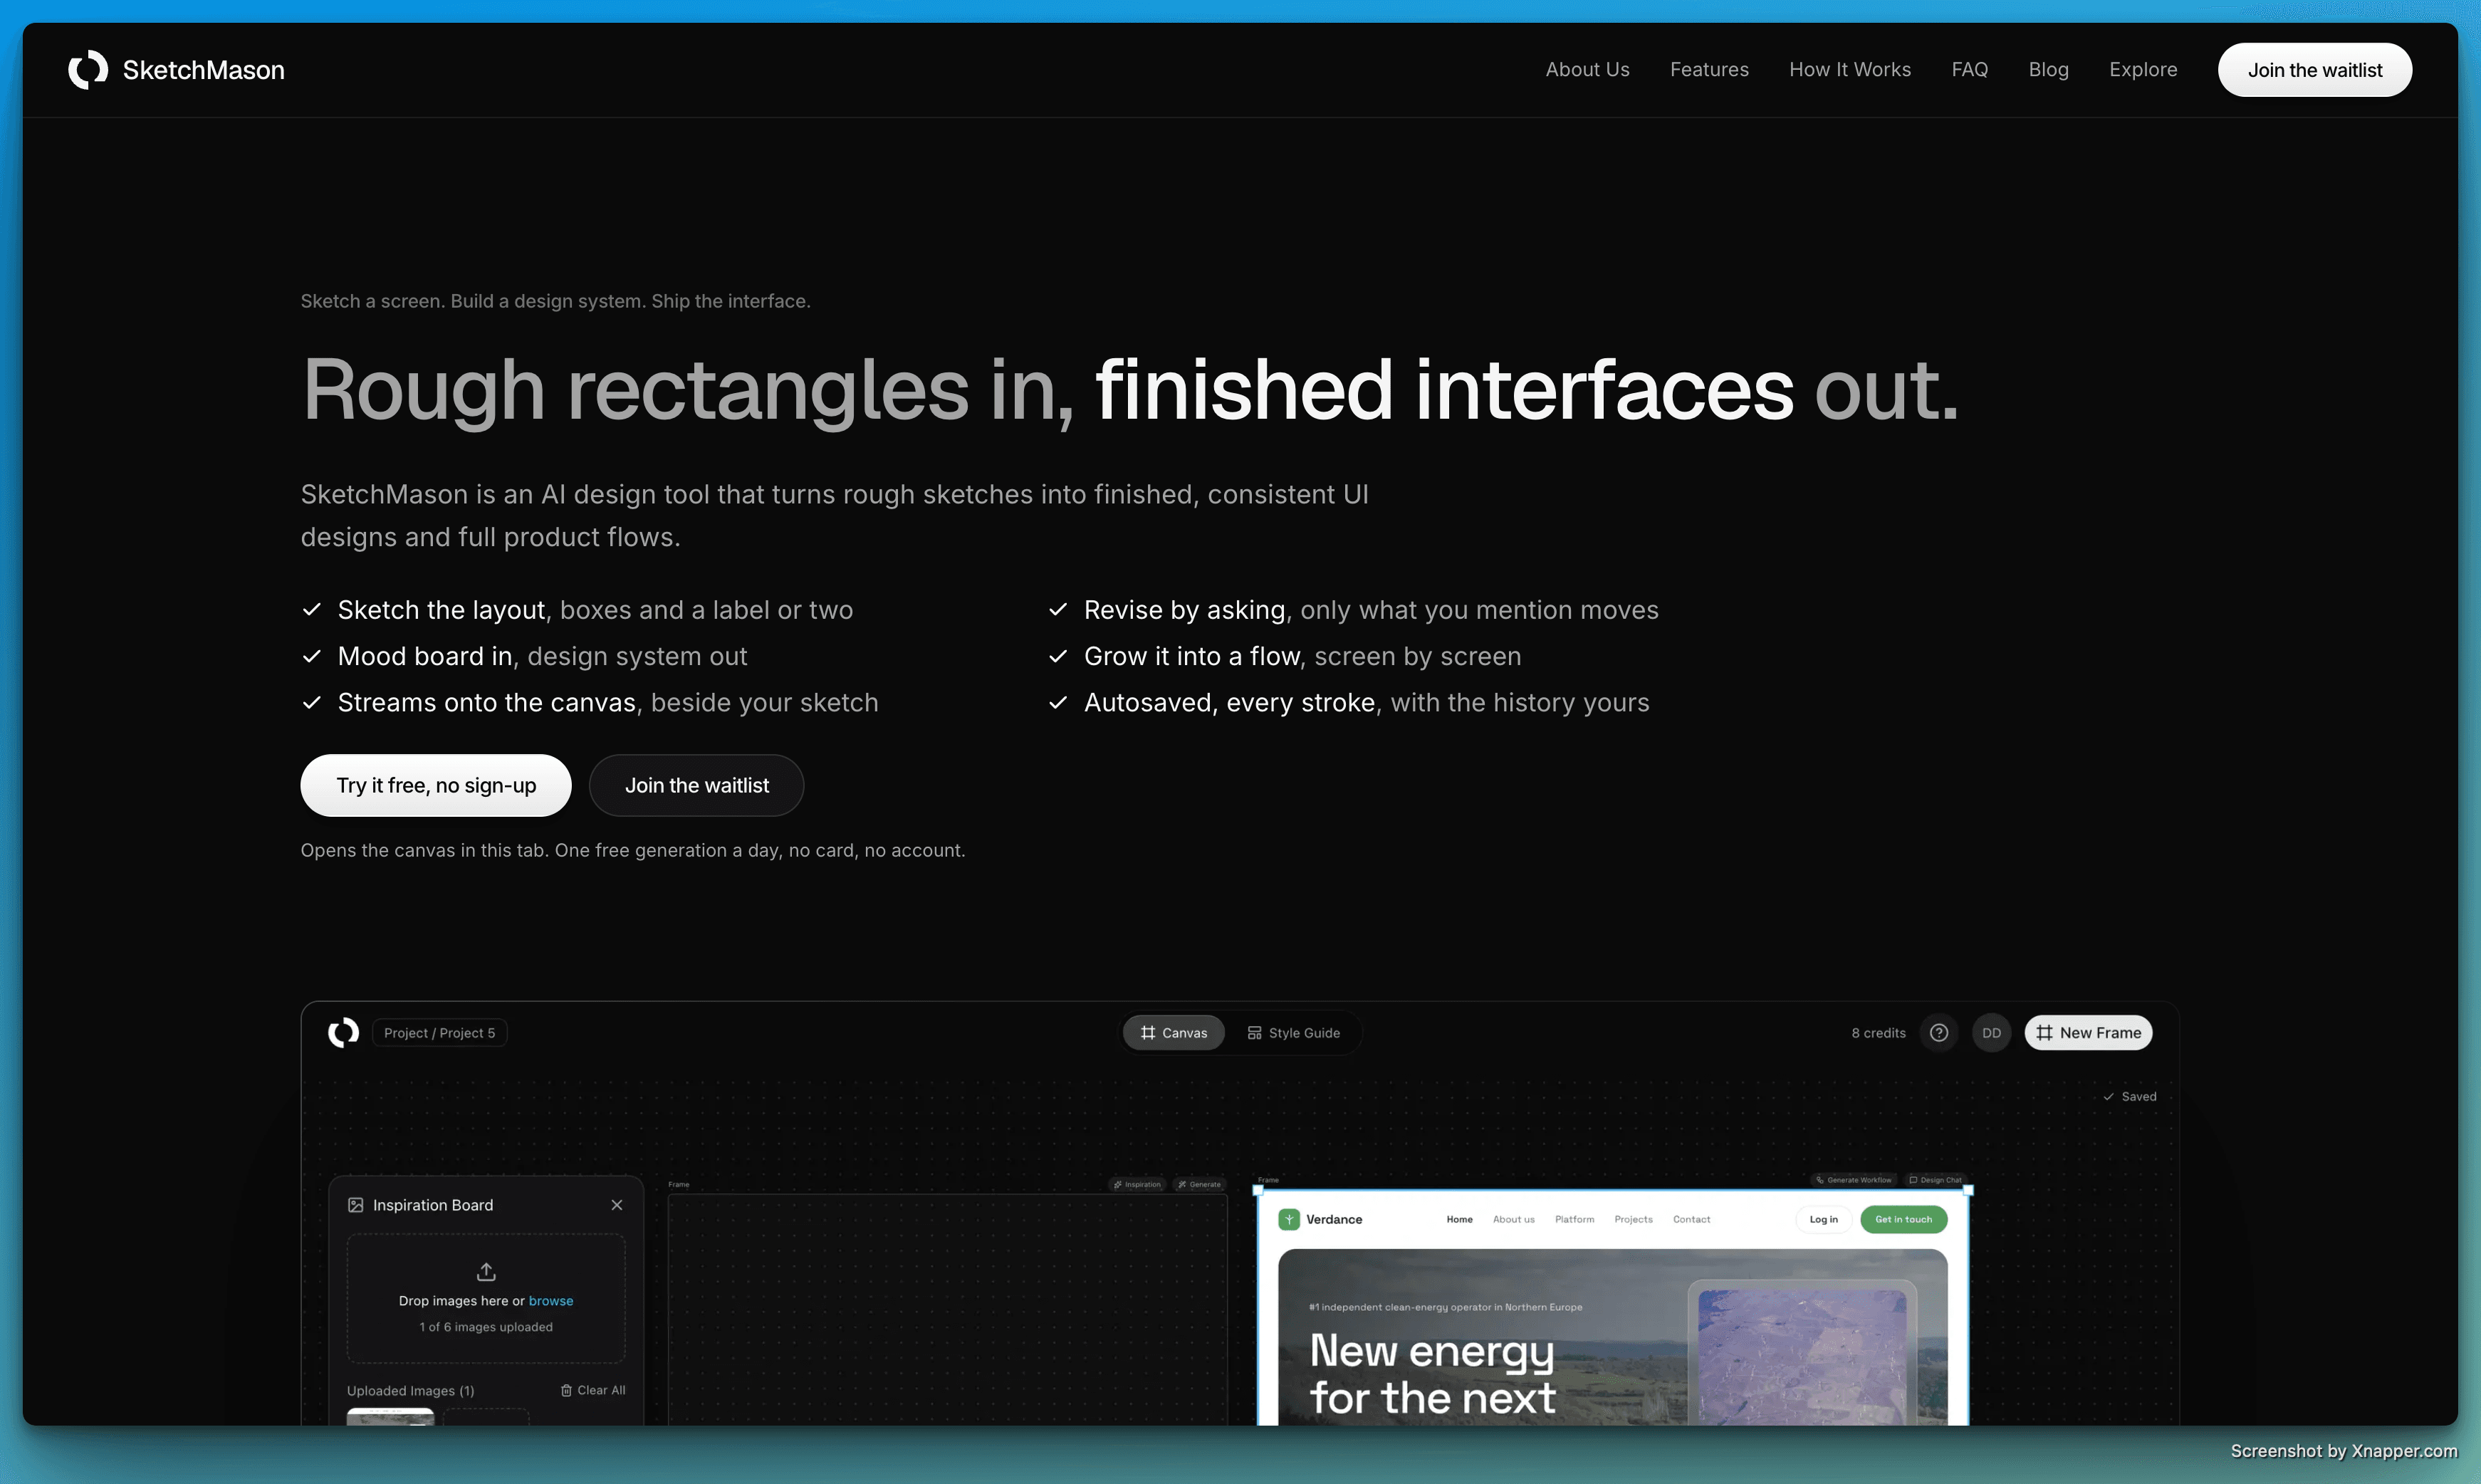Click the upload arrow icon in the drop zone
2481x1484 pixels.
coord(486,1271)
